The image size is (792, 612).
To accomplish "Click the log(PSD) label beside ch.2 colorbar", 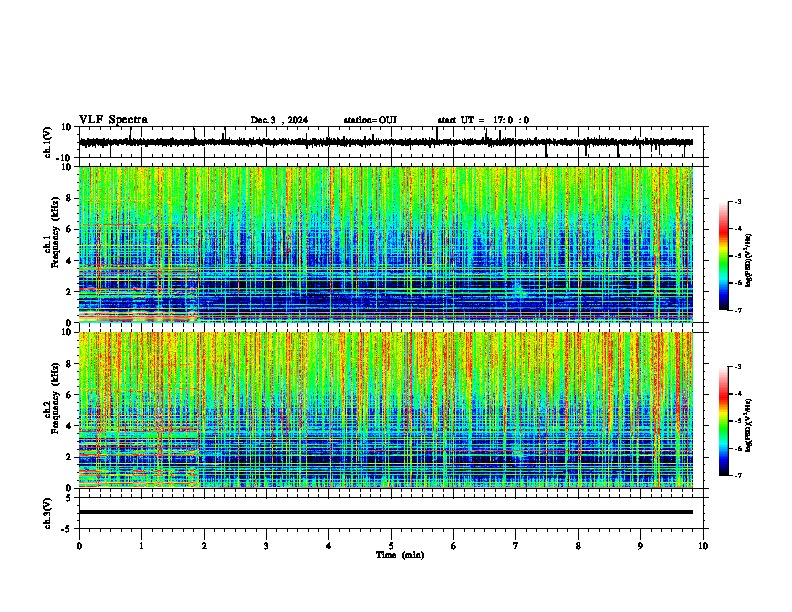I will (749, 425).
